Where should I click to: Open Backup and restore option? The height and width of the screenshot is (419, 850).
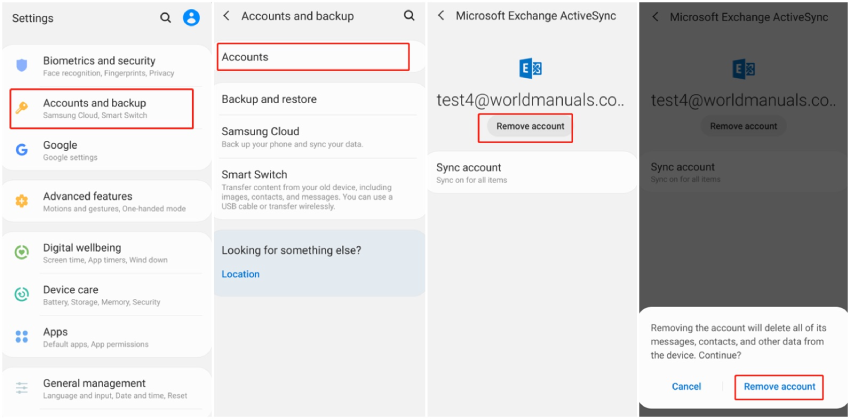click(x=269, y=99)
